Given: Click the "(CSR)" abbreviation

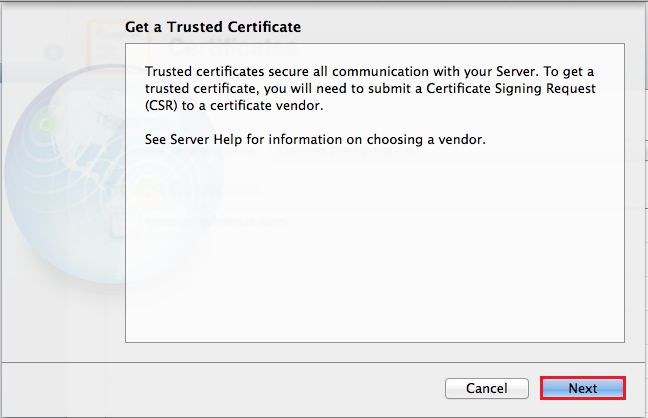Looking at the screenshot, I should point(165,106).
